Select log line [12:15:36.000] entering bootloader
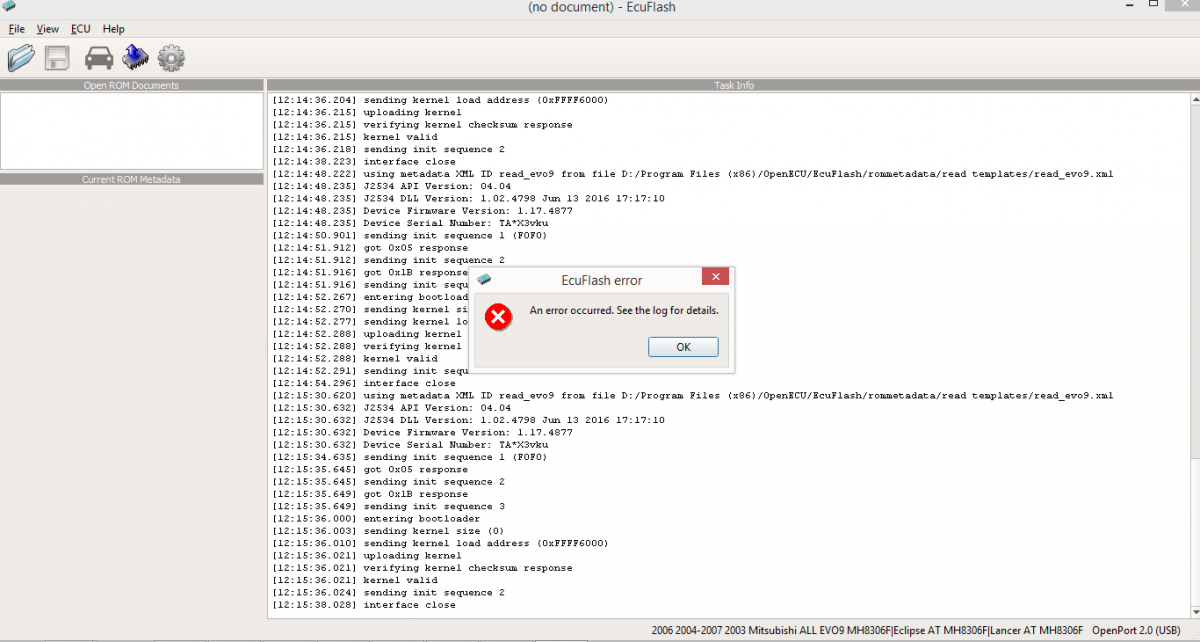This screenshot has height=642, width=1200. coord(376,519)
